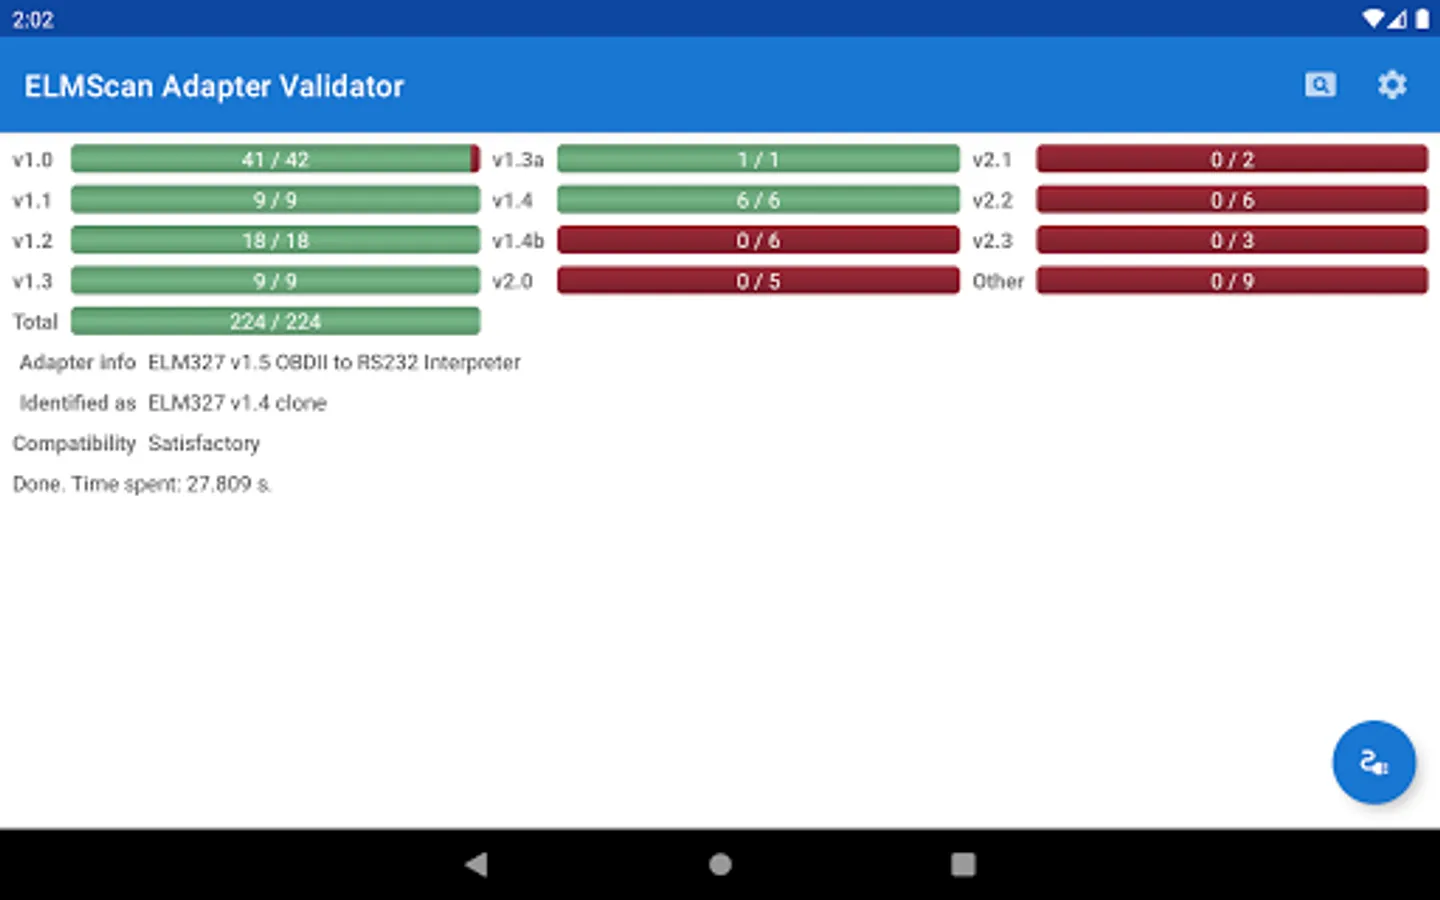Image resolution: width=1440 pixels, height=900 pixels.
Task: Click the v2.1 row label
Action: tap(992, 160)
